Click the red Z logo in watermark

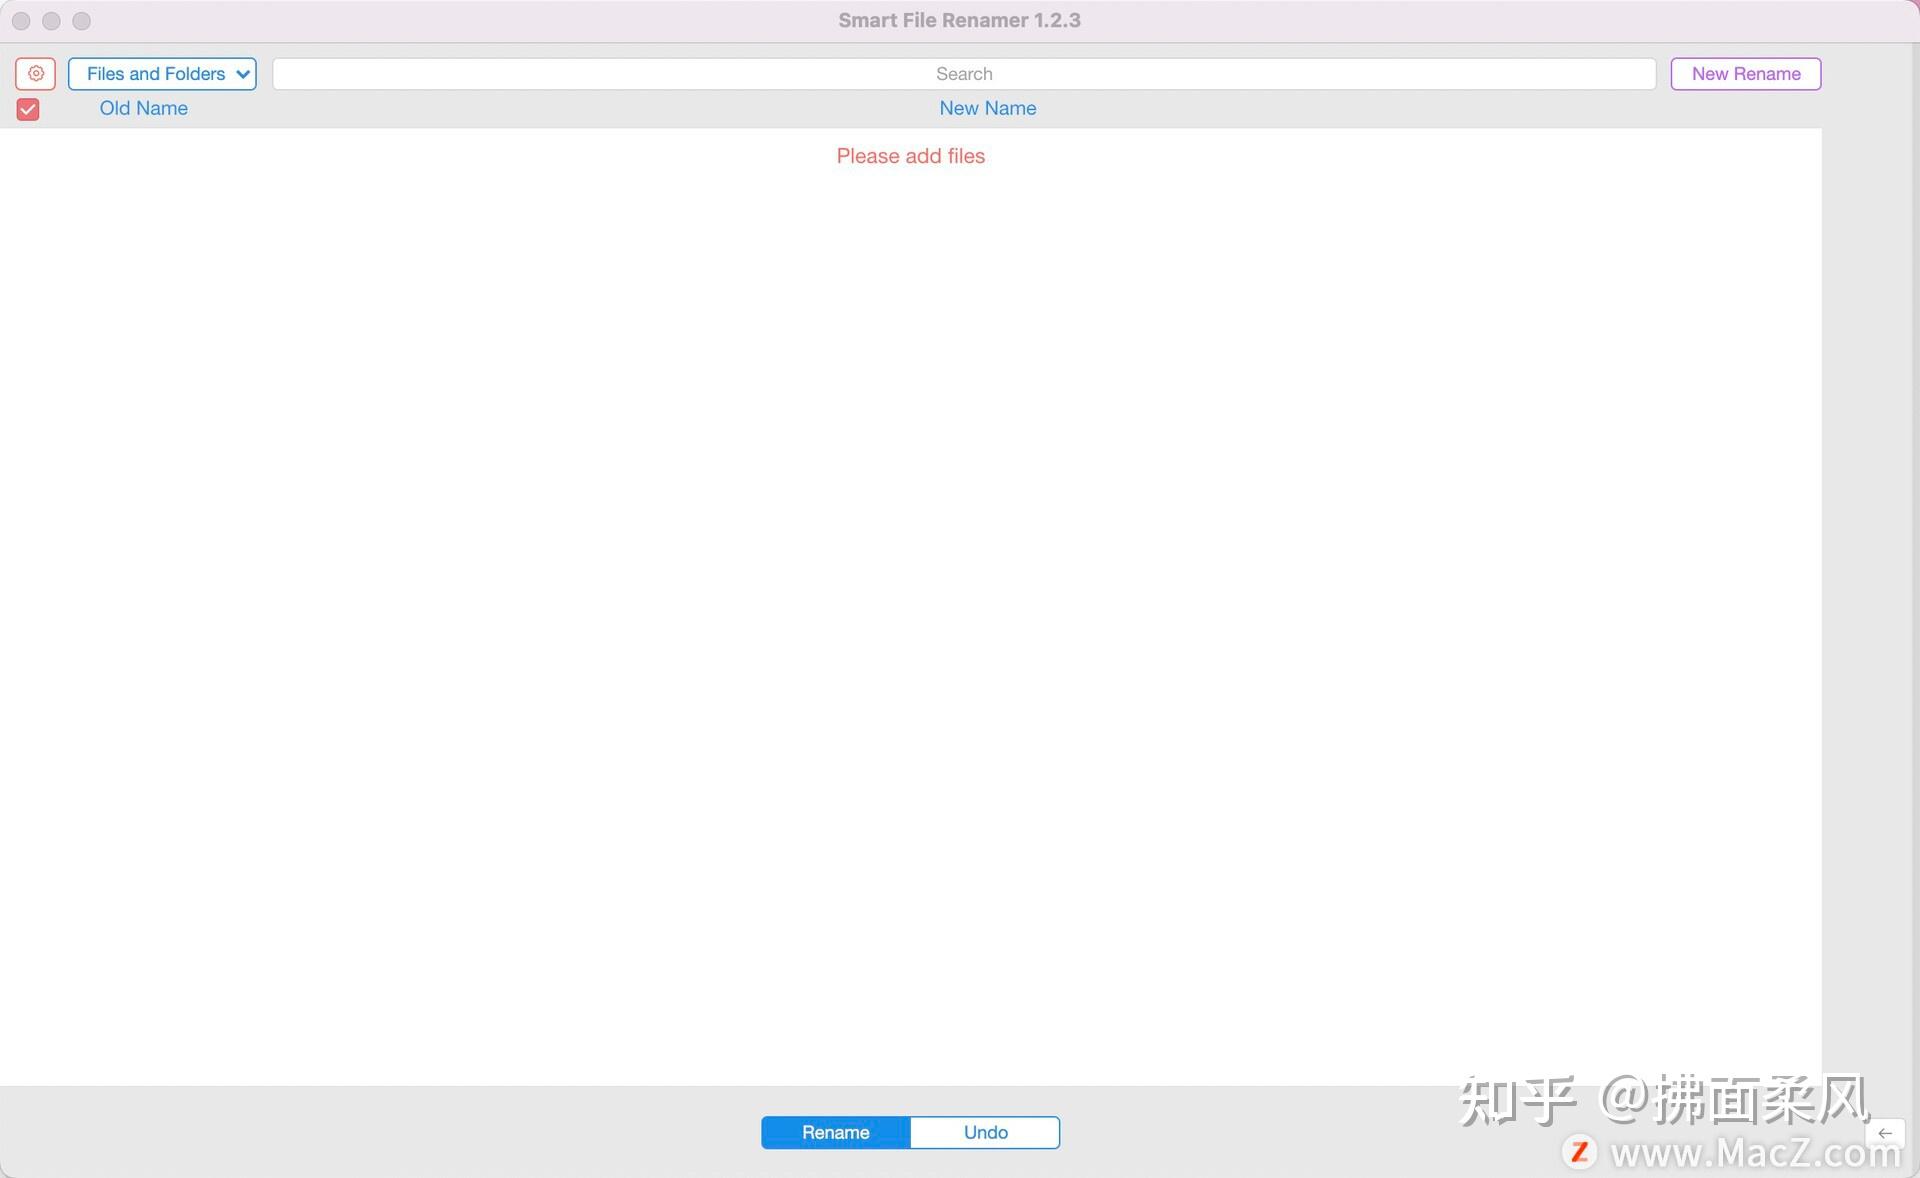(1580, 1152)
